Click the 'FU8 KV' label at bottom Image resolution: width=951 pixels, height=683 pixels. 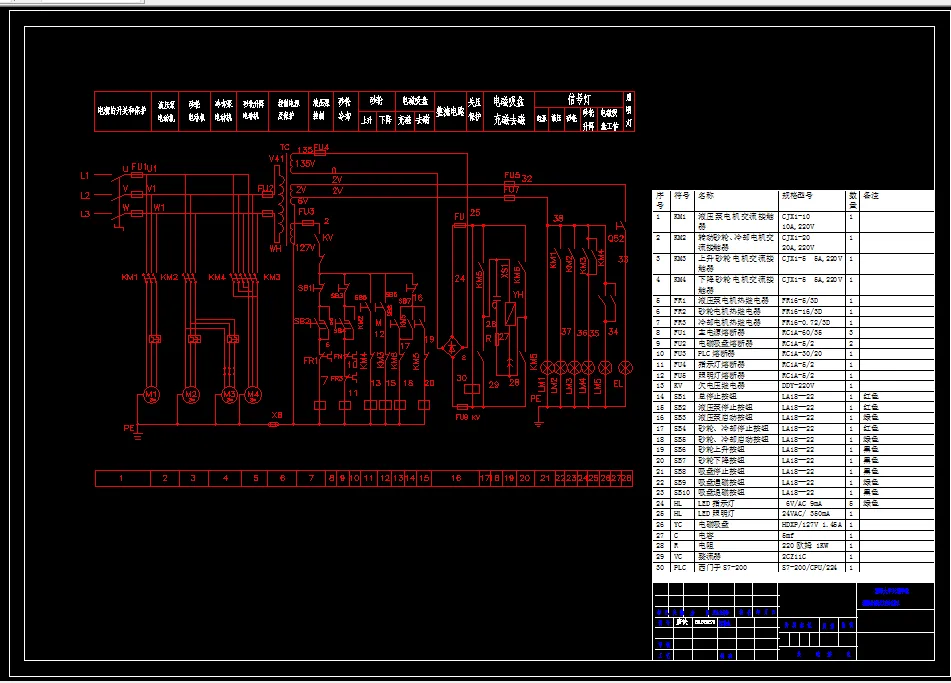(468, 417)
